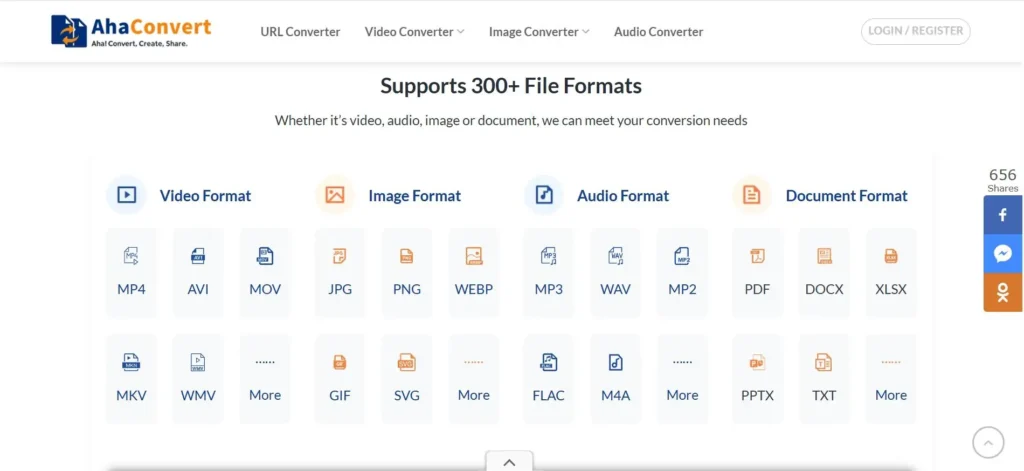Show more document formats
Viewport: 1024px width, 471px height.
891,377
